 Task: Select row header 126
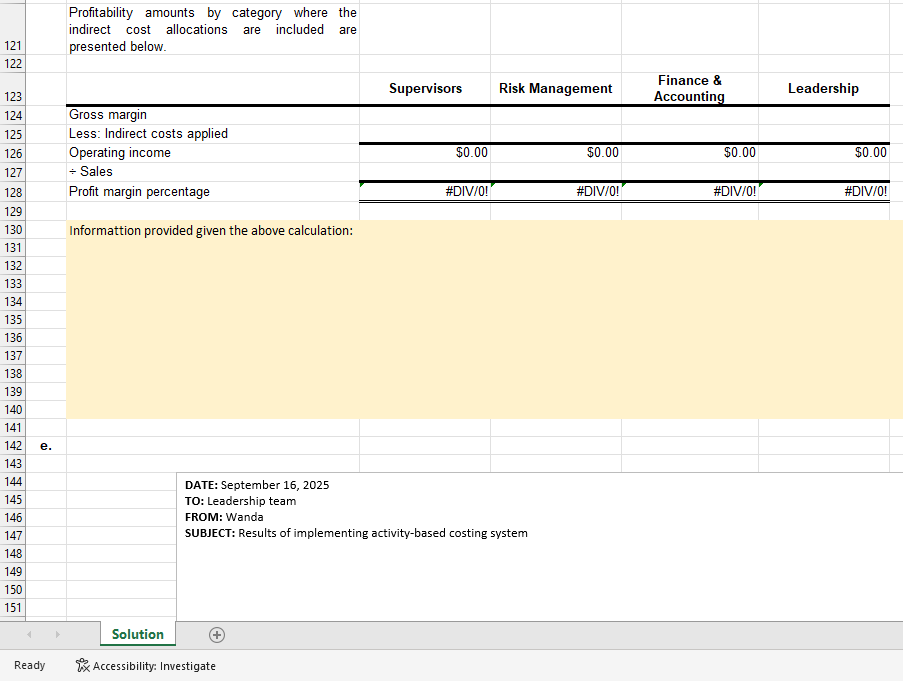pyautogui.click(x=13, y=153)
